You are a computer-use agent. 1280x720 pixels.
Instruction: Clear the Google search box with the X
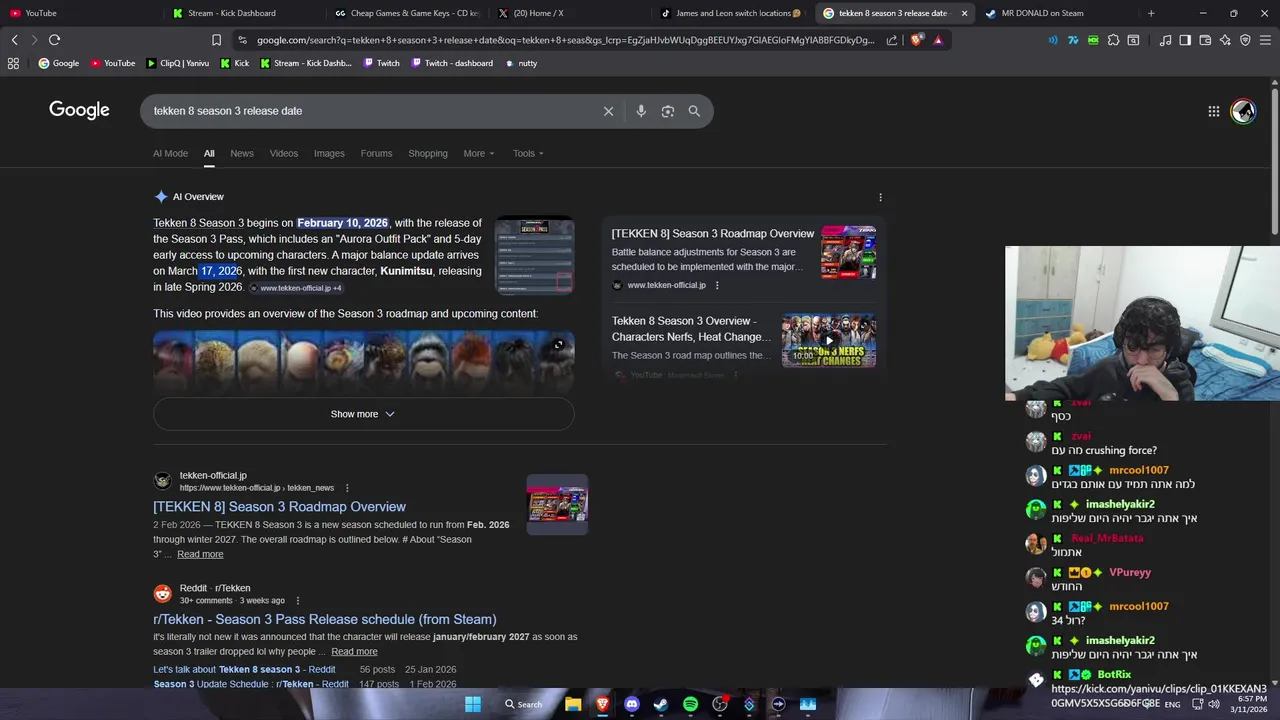coord(608,111)
